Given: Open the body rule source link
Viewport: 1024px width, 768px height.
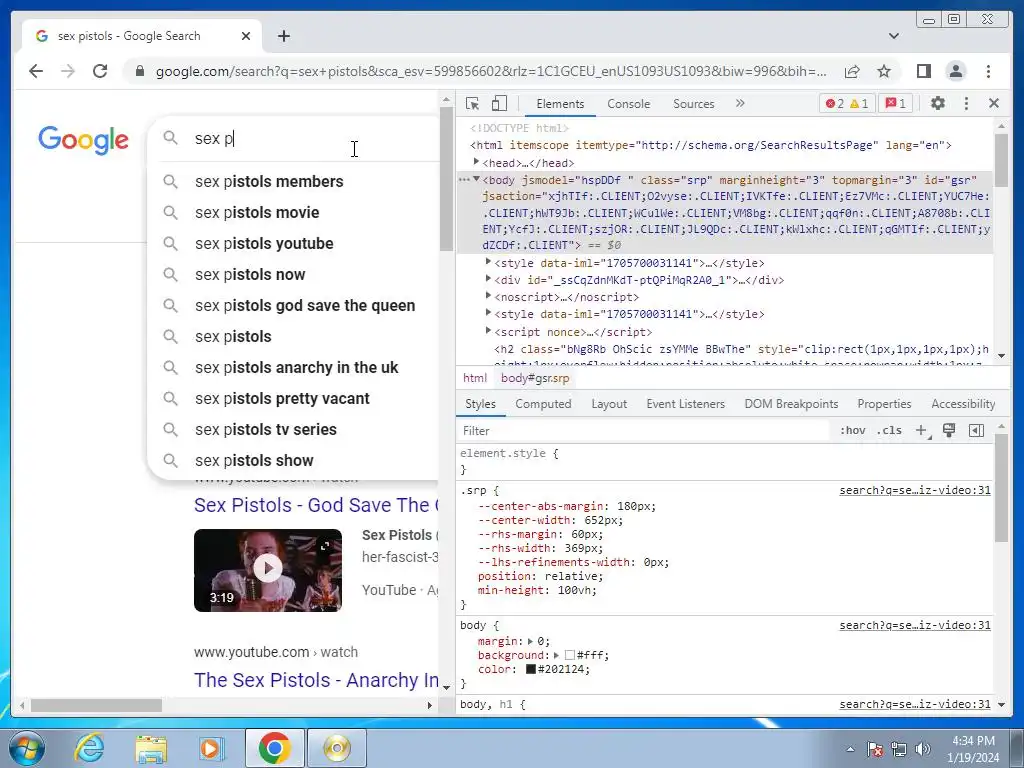Looking at the screenshot, I should coord(915,626).
